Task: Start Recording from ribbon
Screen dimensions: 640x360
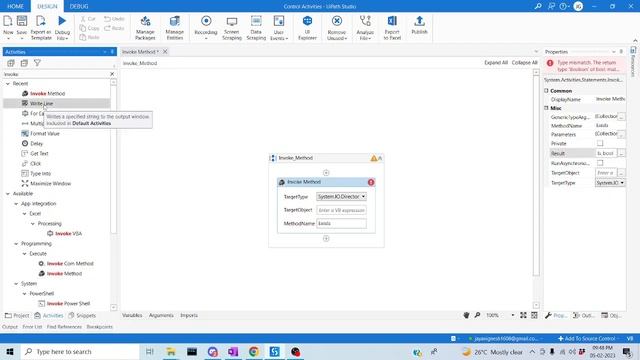Action: [x=206, y=27]
